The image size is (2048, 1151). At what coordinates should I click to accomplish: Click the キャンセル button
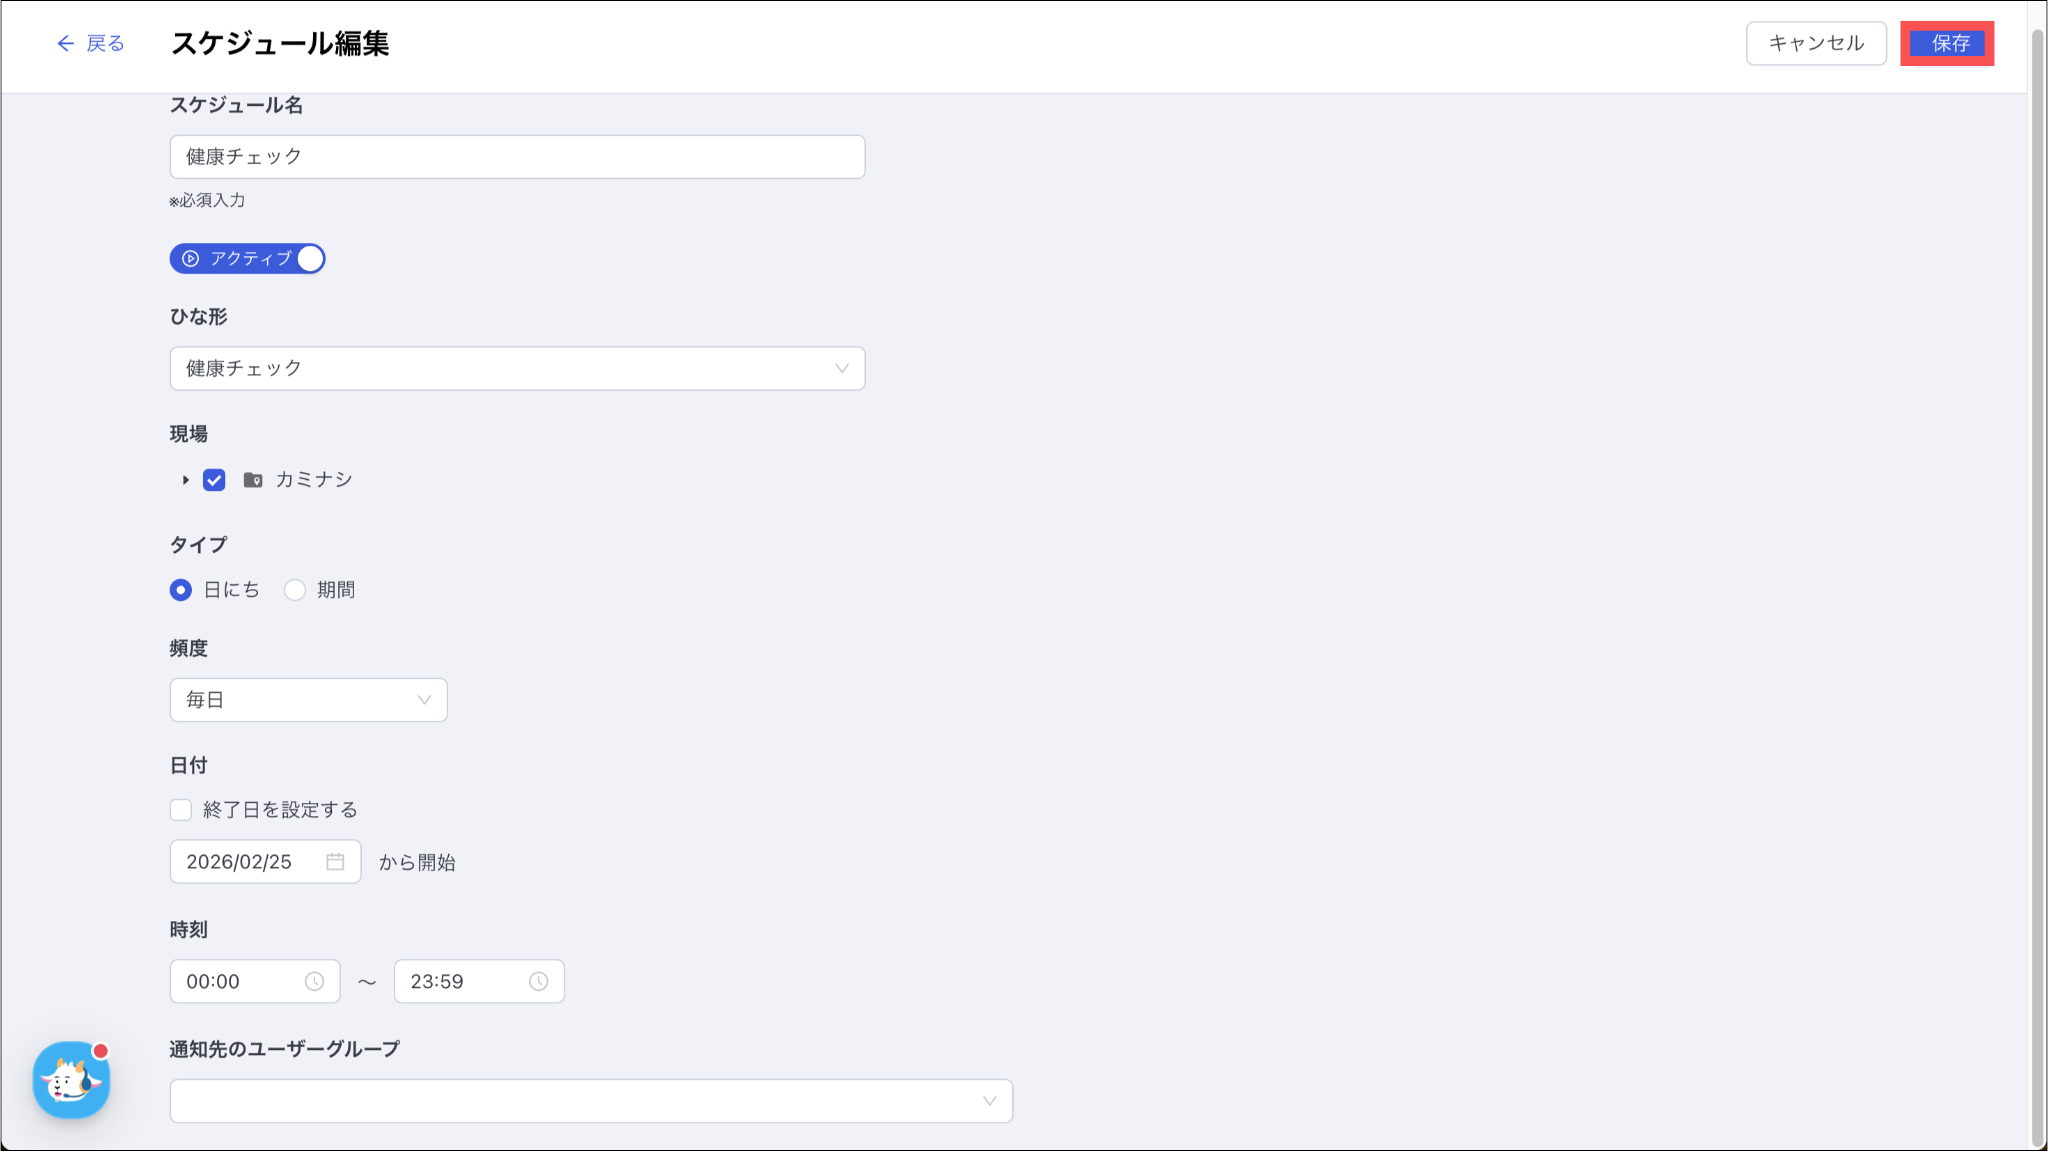tap(1816, 43)
